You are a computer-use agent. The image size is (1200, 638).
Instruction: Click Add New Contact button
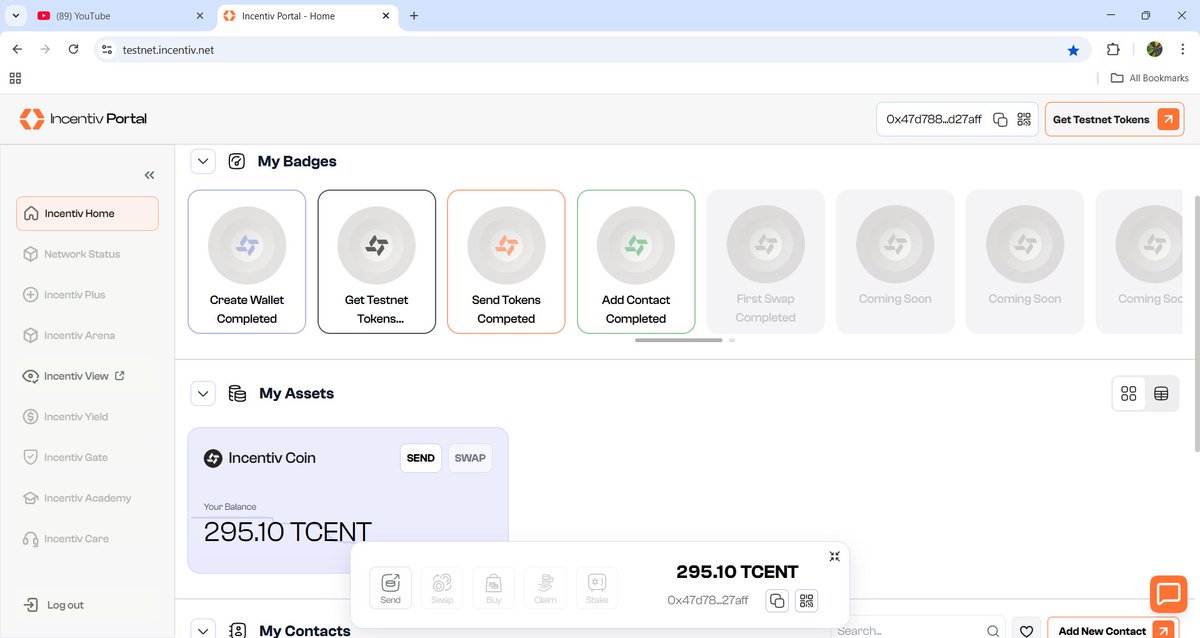tap(1113, 630)
